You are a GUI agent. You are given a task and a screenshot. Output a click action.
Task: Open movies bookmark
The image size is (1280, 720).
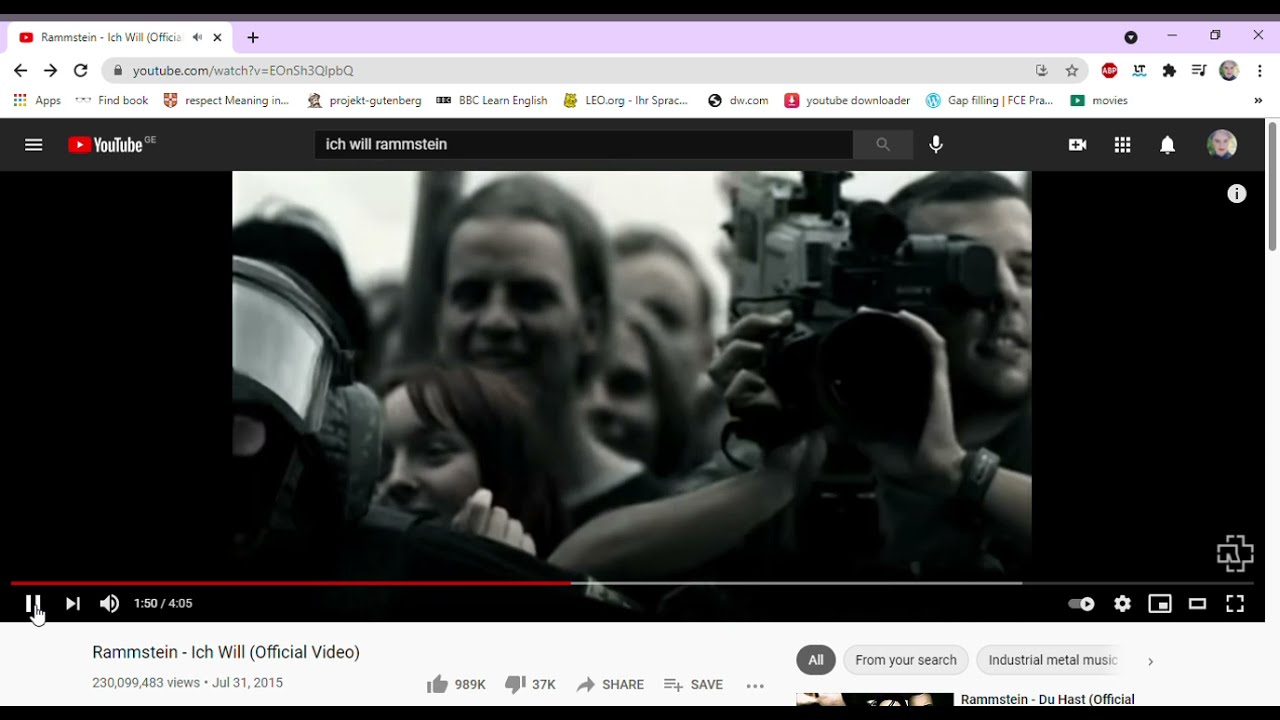[x=1099, y=100]
